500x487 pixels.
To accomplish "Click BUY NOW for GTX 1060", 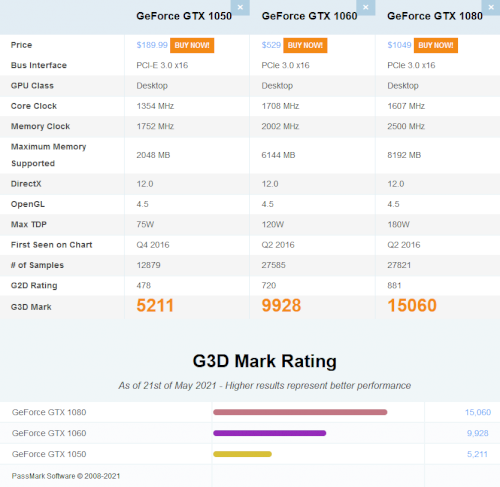I will click(305, 45).
